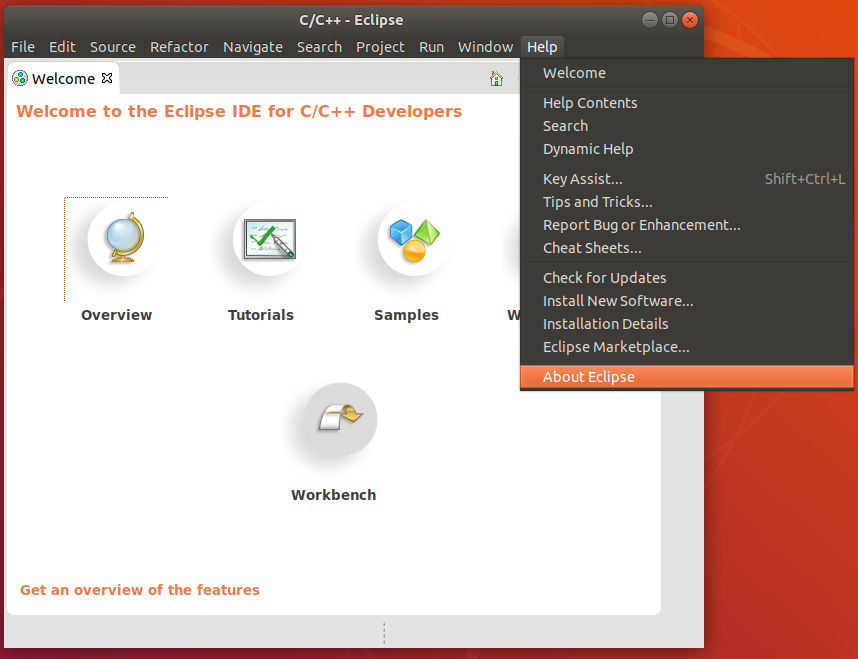The width and height of the screenshot is (858, 659).
Task: Click the Welcome page heading text
Action: (x=239, y=111)
